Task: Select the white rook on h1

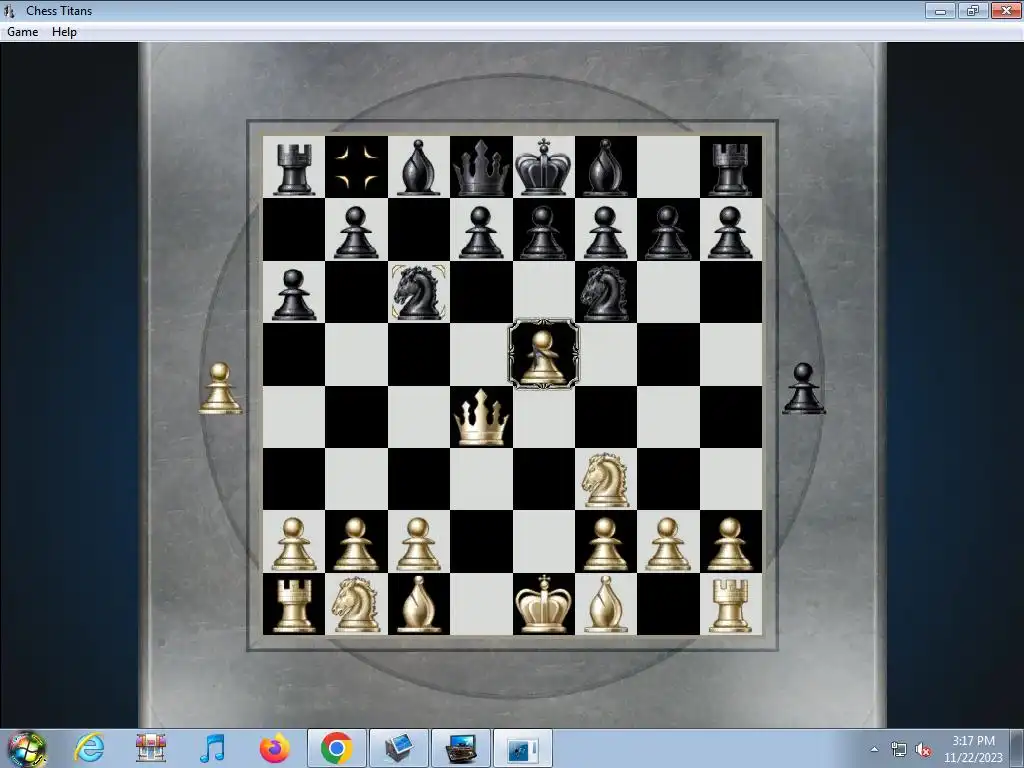Action: click(x=730, y=606)
